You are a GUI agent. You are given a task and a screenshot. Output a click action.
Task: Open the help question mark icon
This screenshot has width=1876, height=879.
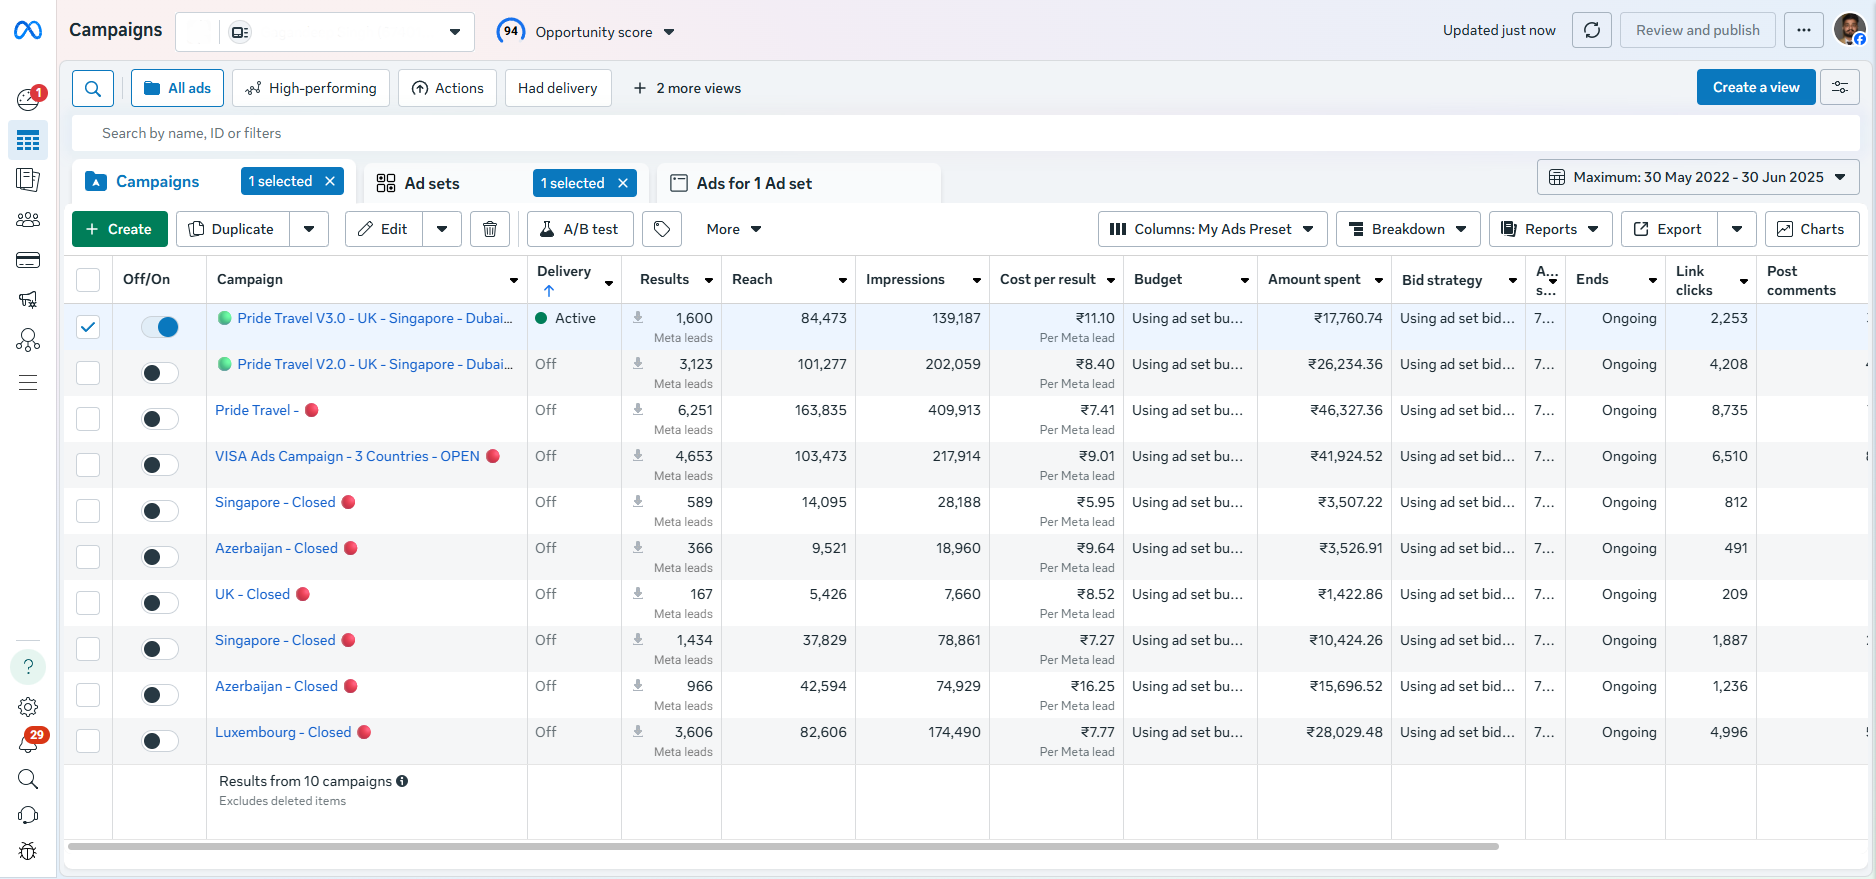click(x=28, y=667)
